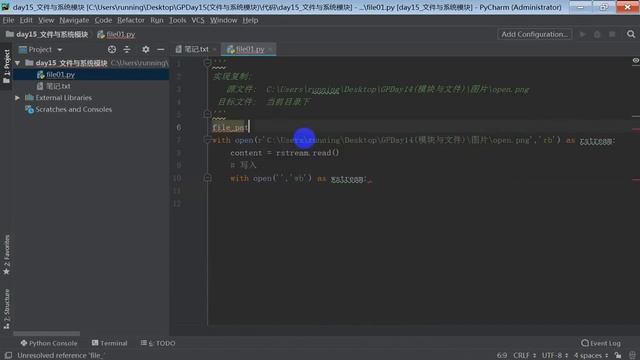Click the Collapse All icon in Project panel
This screenshot has width=640, height=360.
(127, 49)
